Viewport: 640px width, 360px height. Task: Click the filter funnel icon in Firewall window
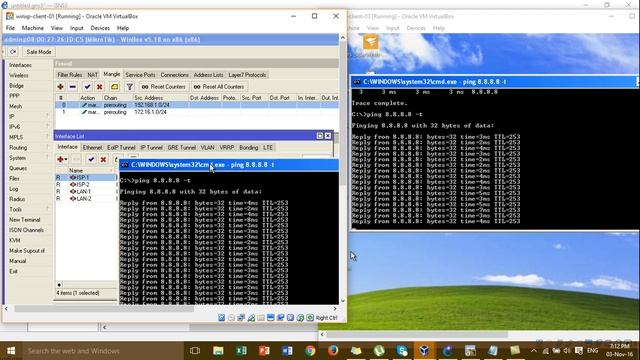pyautogui.click(x=129, y=87)
